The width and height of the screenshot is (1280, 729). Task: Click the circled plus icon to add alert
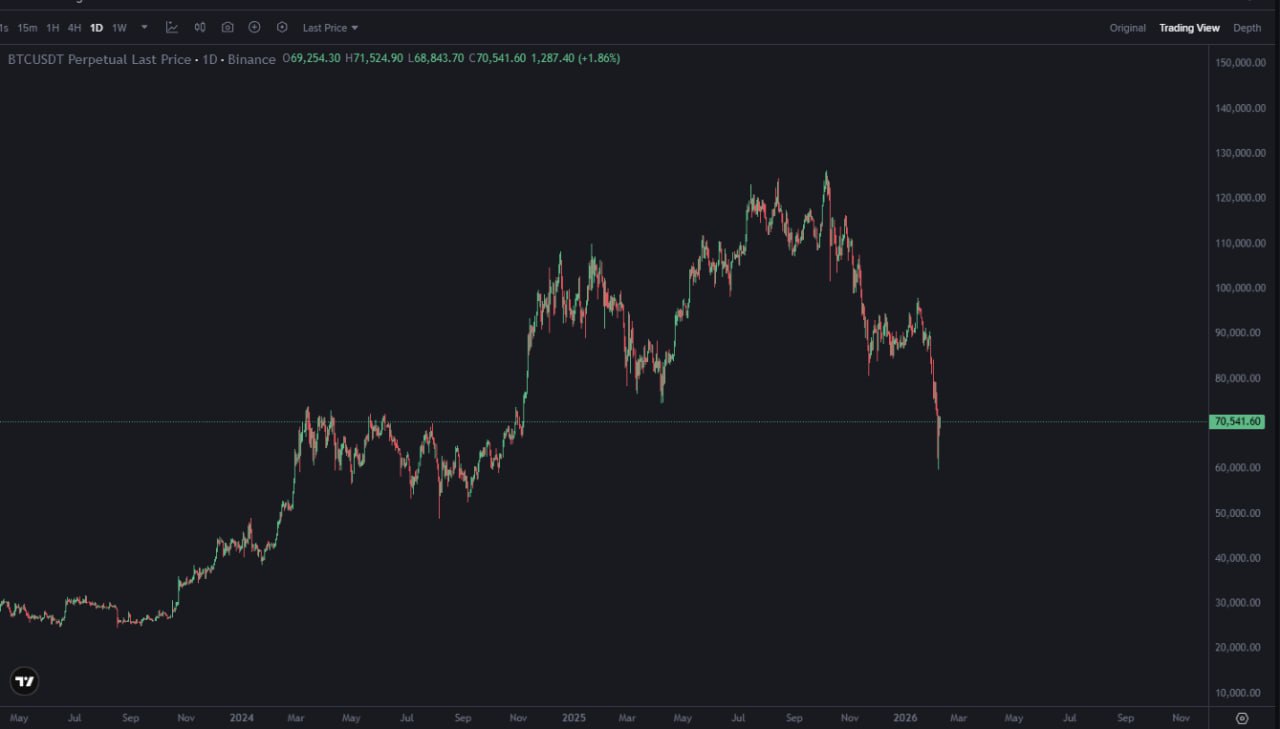click(254, 27)
